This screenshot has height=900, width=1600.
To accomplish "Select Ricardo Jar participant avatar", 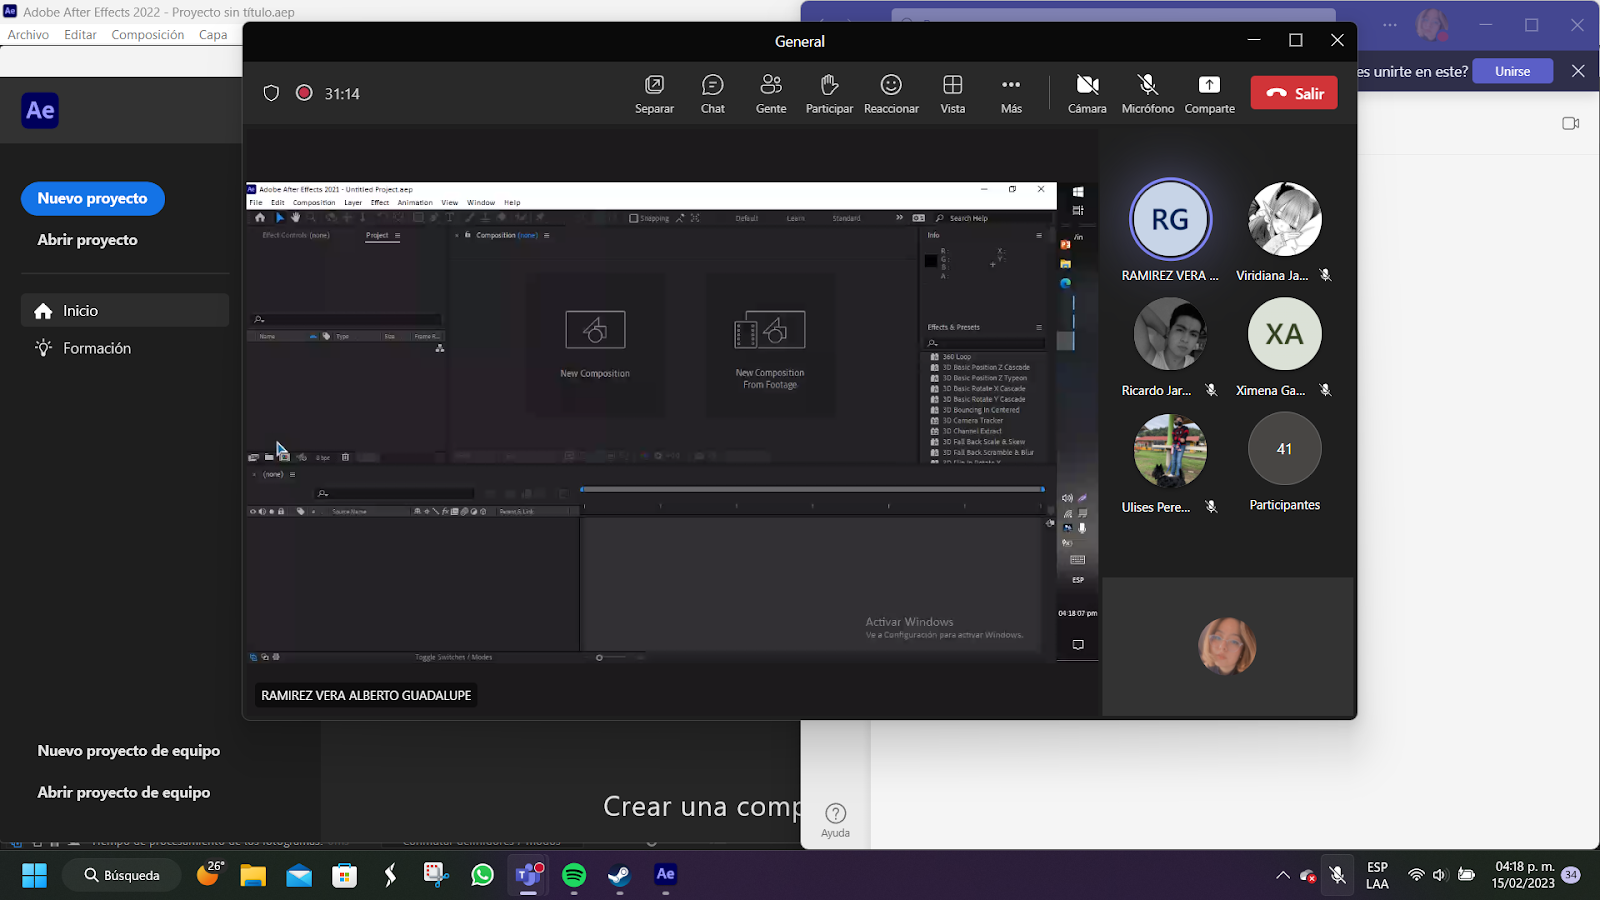I will (1170, 334).
